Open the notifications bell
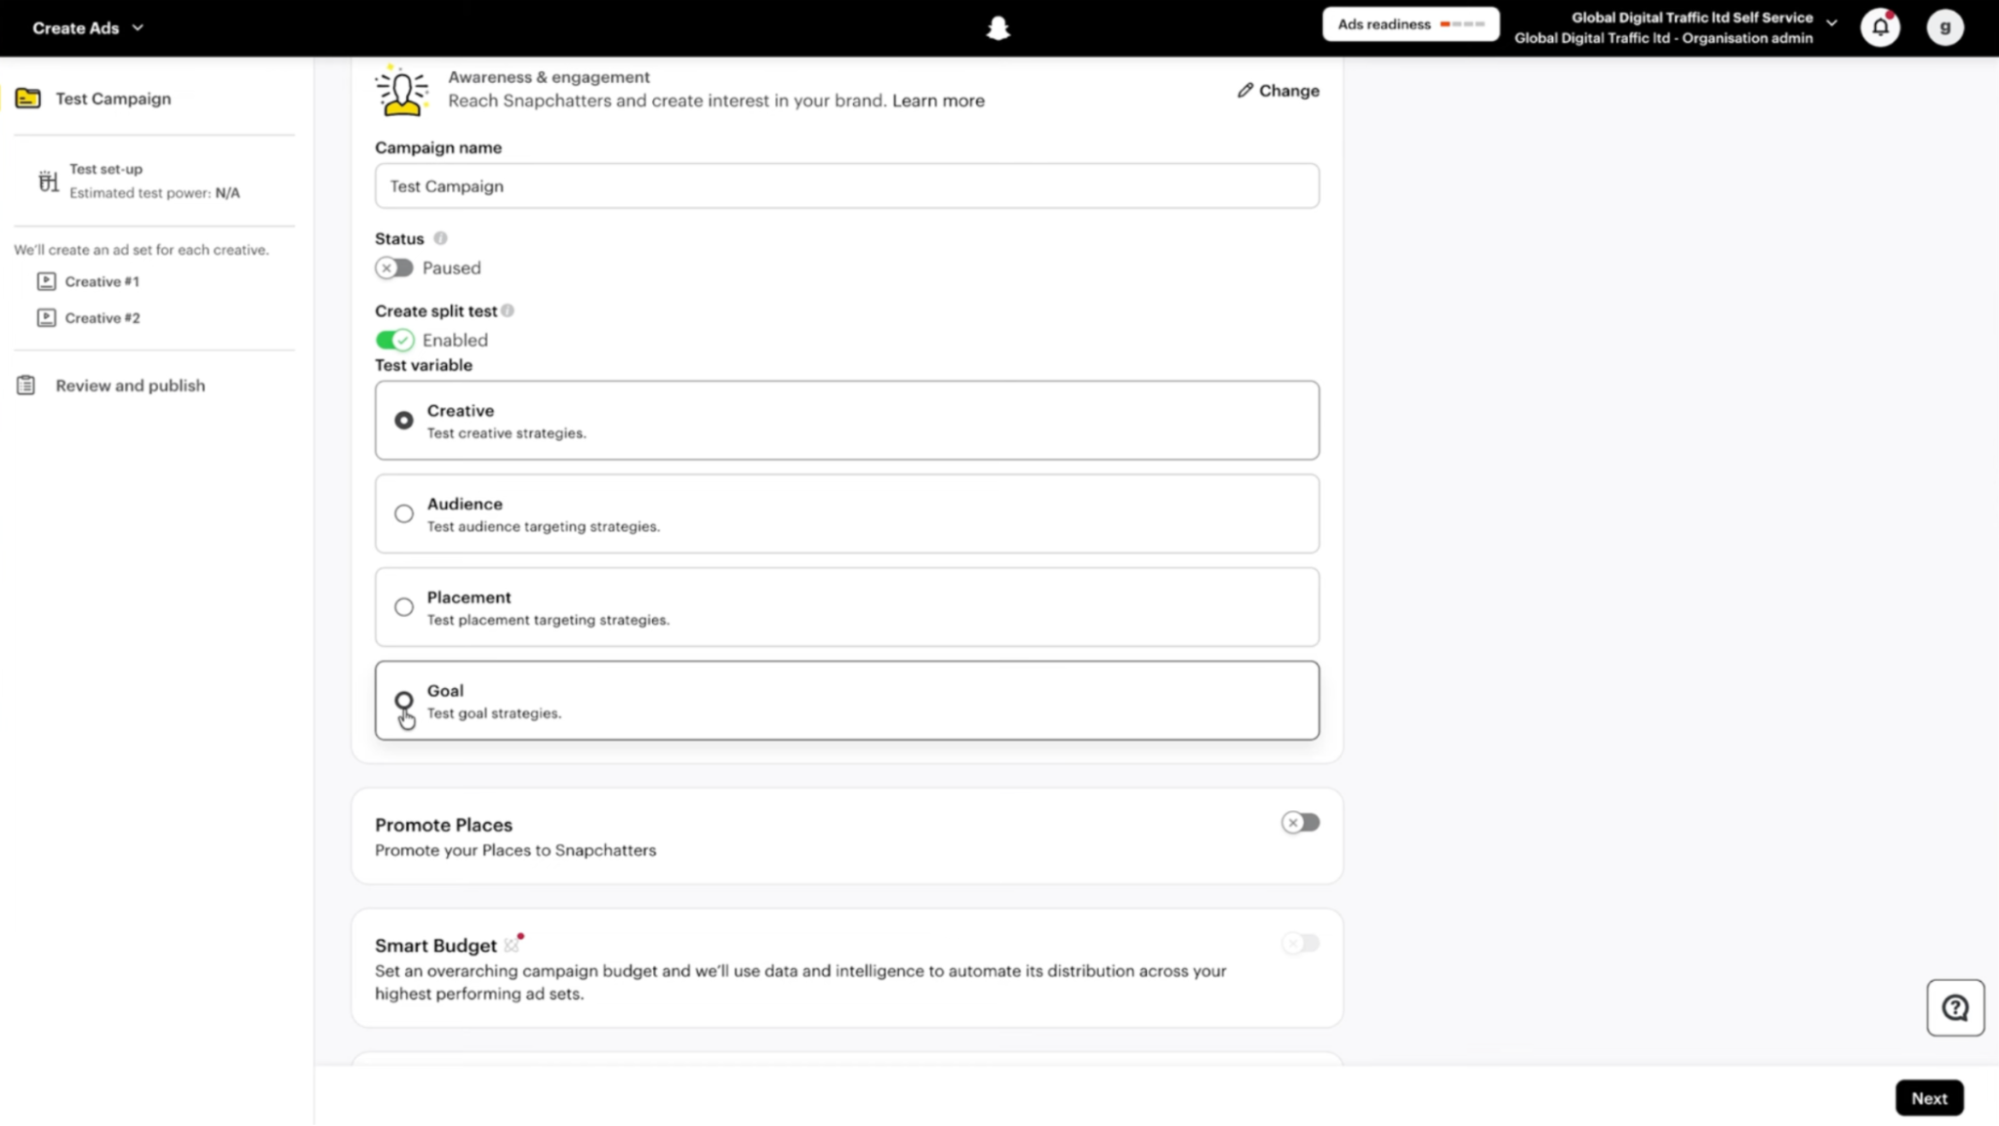 point(1880,27)
